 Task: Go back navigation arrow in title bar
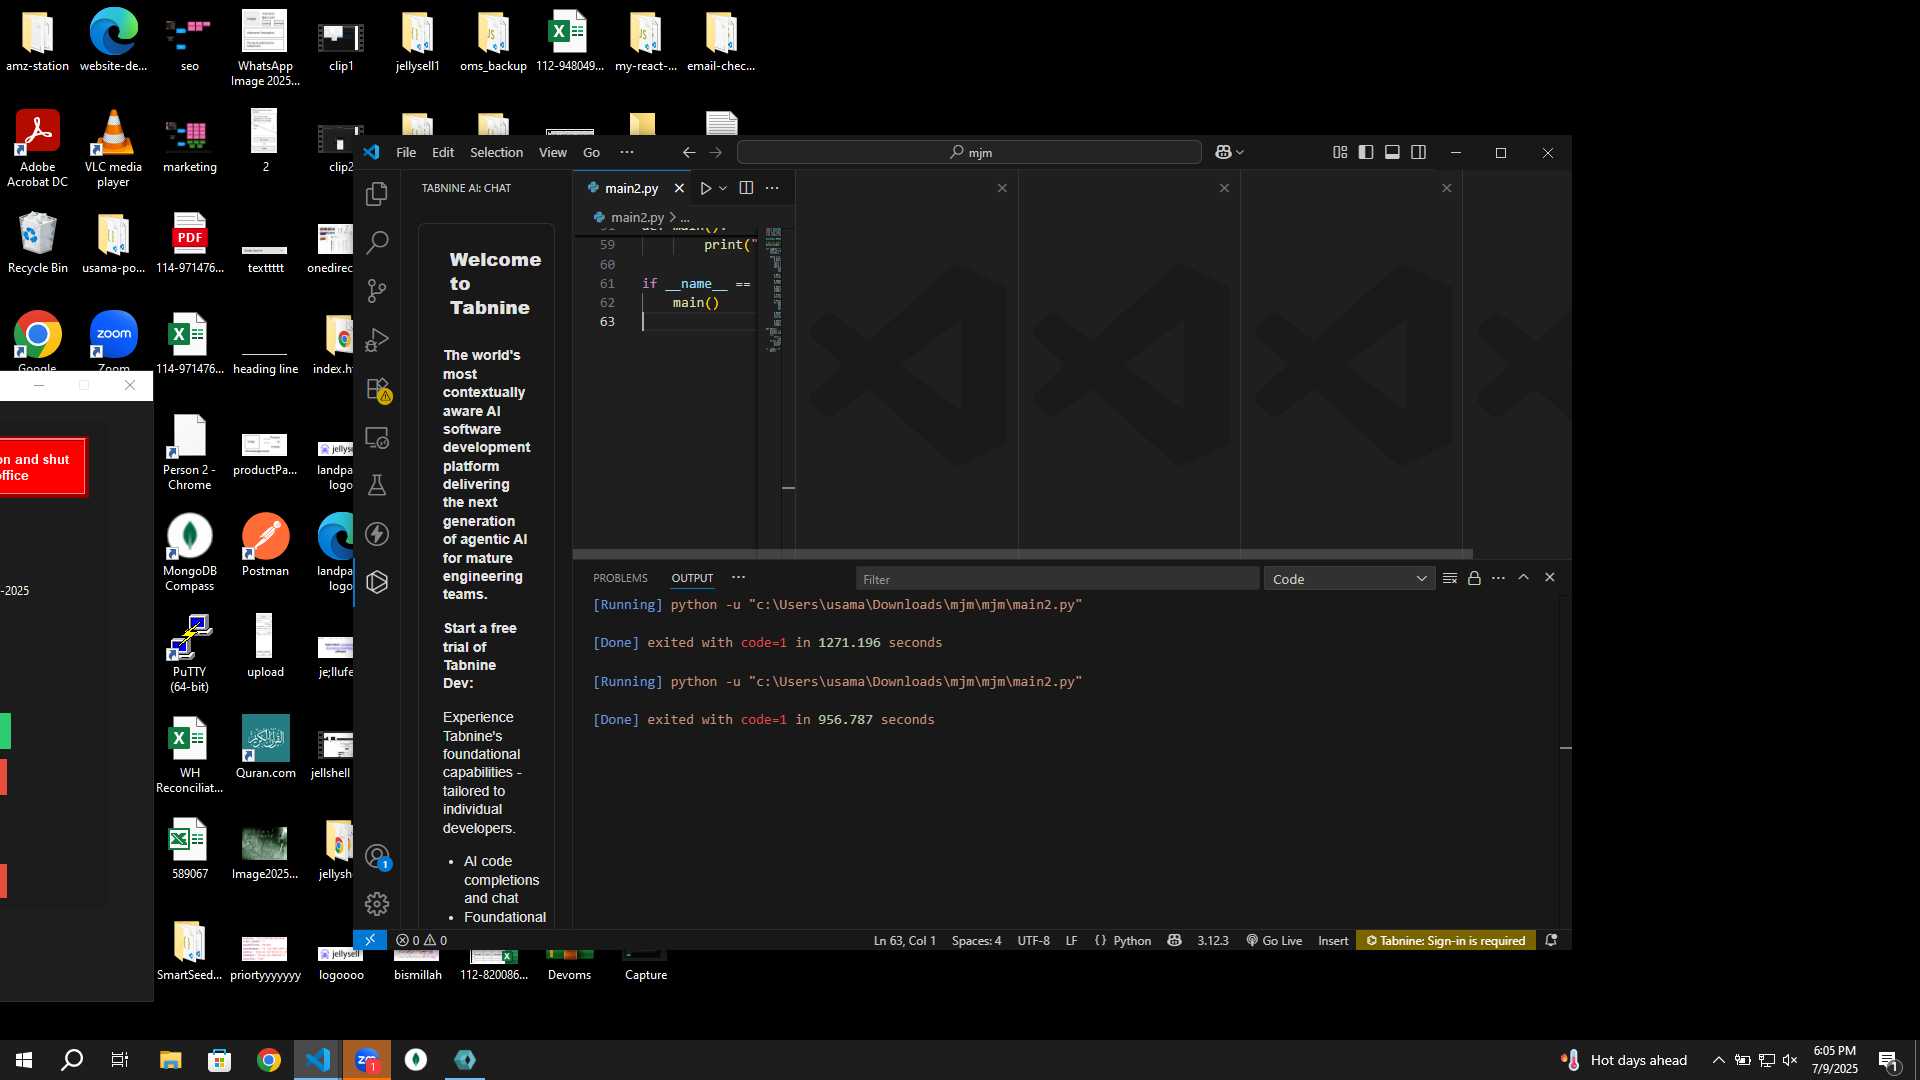[689, 152]
